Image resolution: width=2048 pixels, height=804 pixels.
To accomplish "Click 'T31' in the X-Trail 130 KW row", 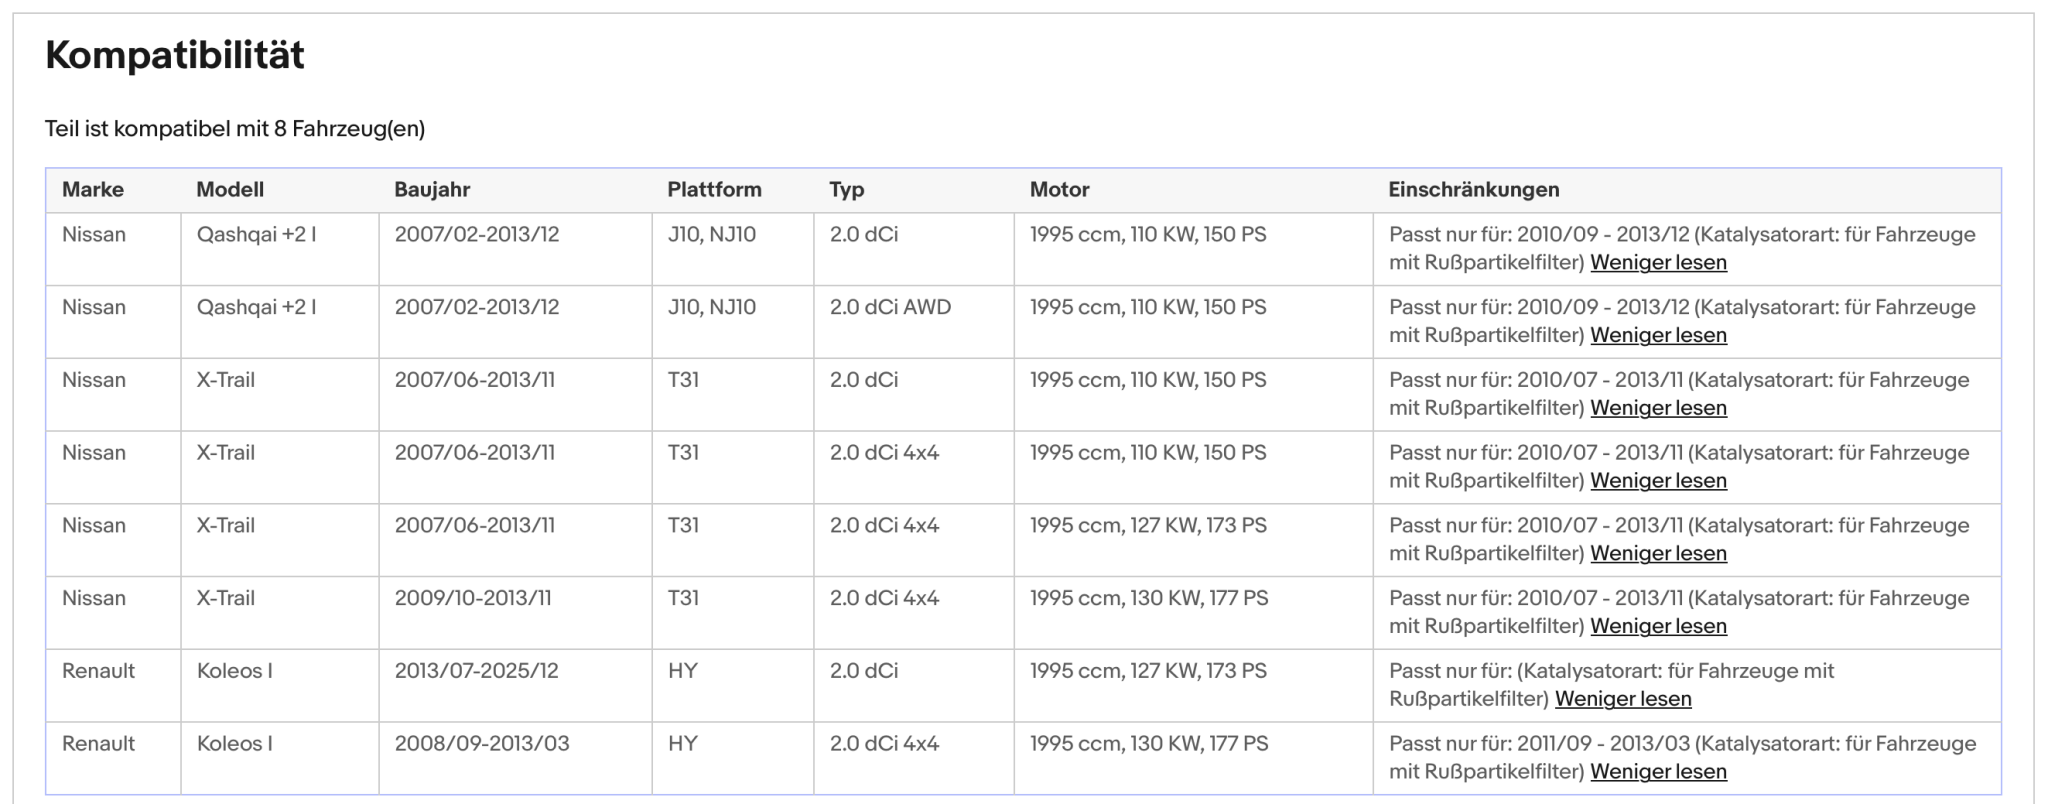I will point(683,598).
